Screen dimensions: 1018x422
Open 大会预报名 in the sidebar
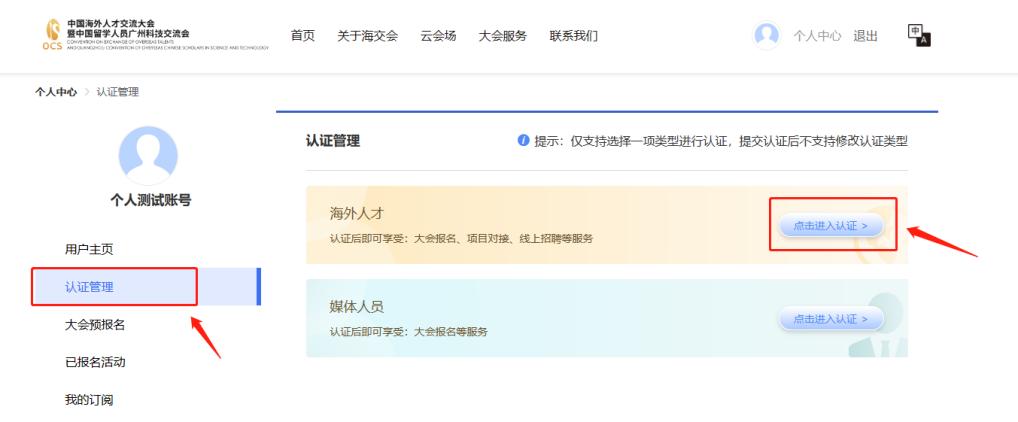tap(95, 324)
